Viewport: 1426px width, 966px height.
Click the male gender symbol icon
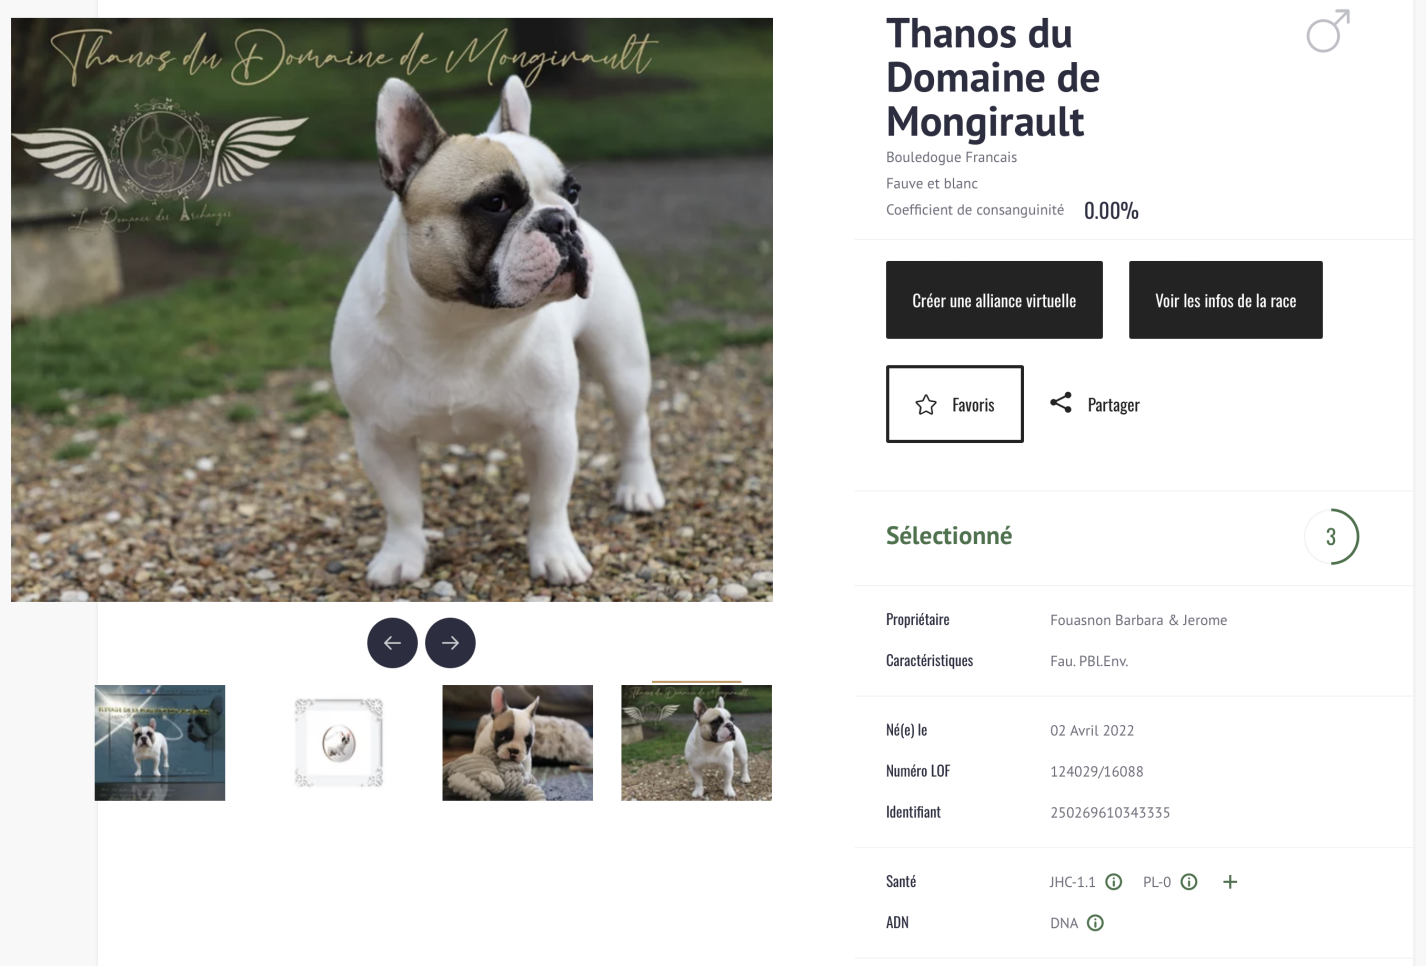[x=1328, y=31]
